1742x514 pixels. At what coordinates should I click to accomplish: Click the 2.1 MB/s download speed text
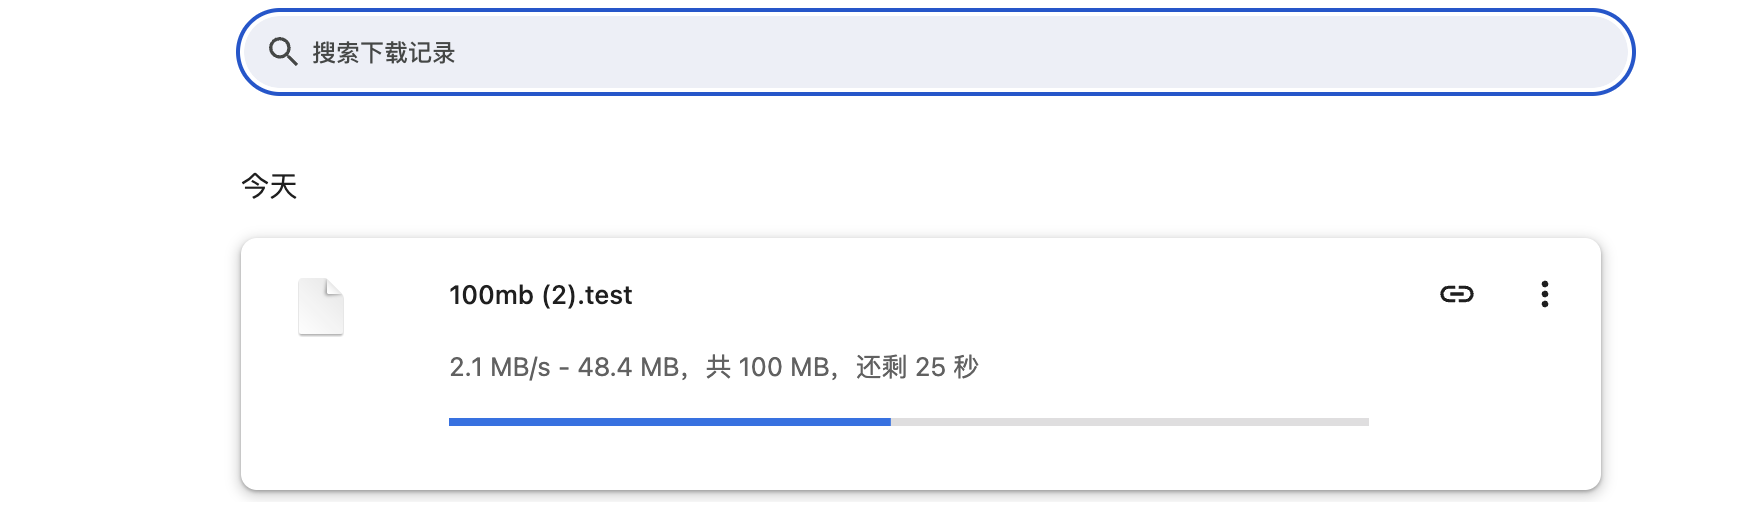coord(500,367)
